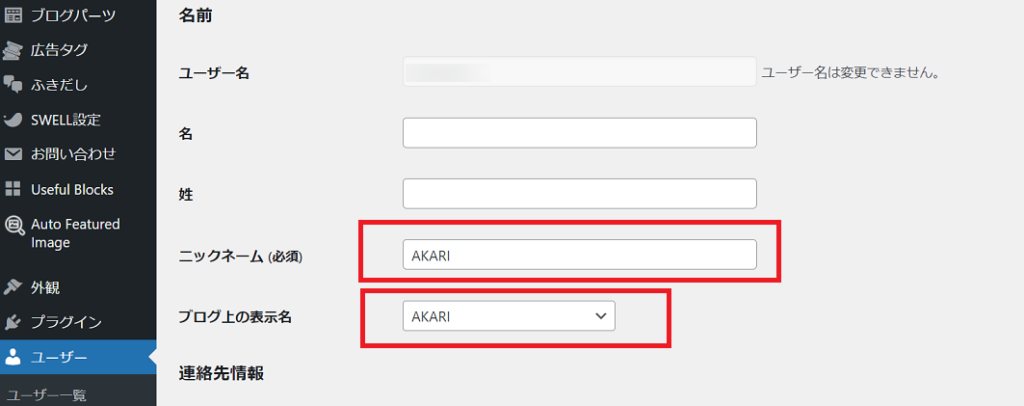The height and width of the screenshot is (406, 1024).
Task: Click the 広告タグ menu icon
Action: (x=12, y=50)
